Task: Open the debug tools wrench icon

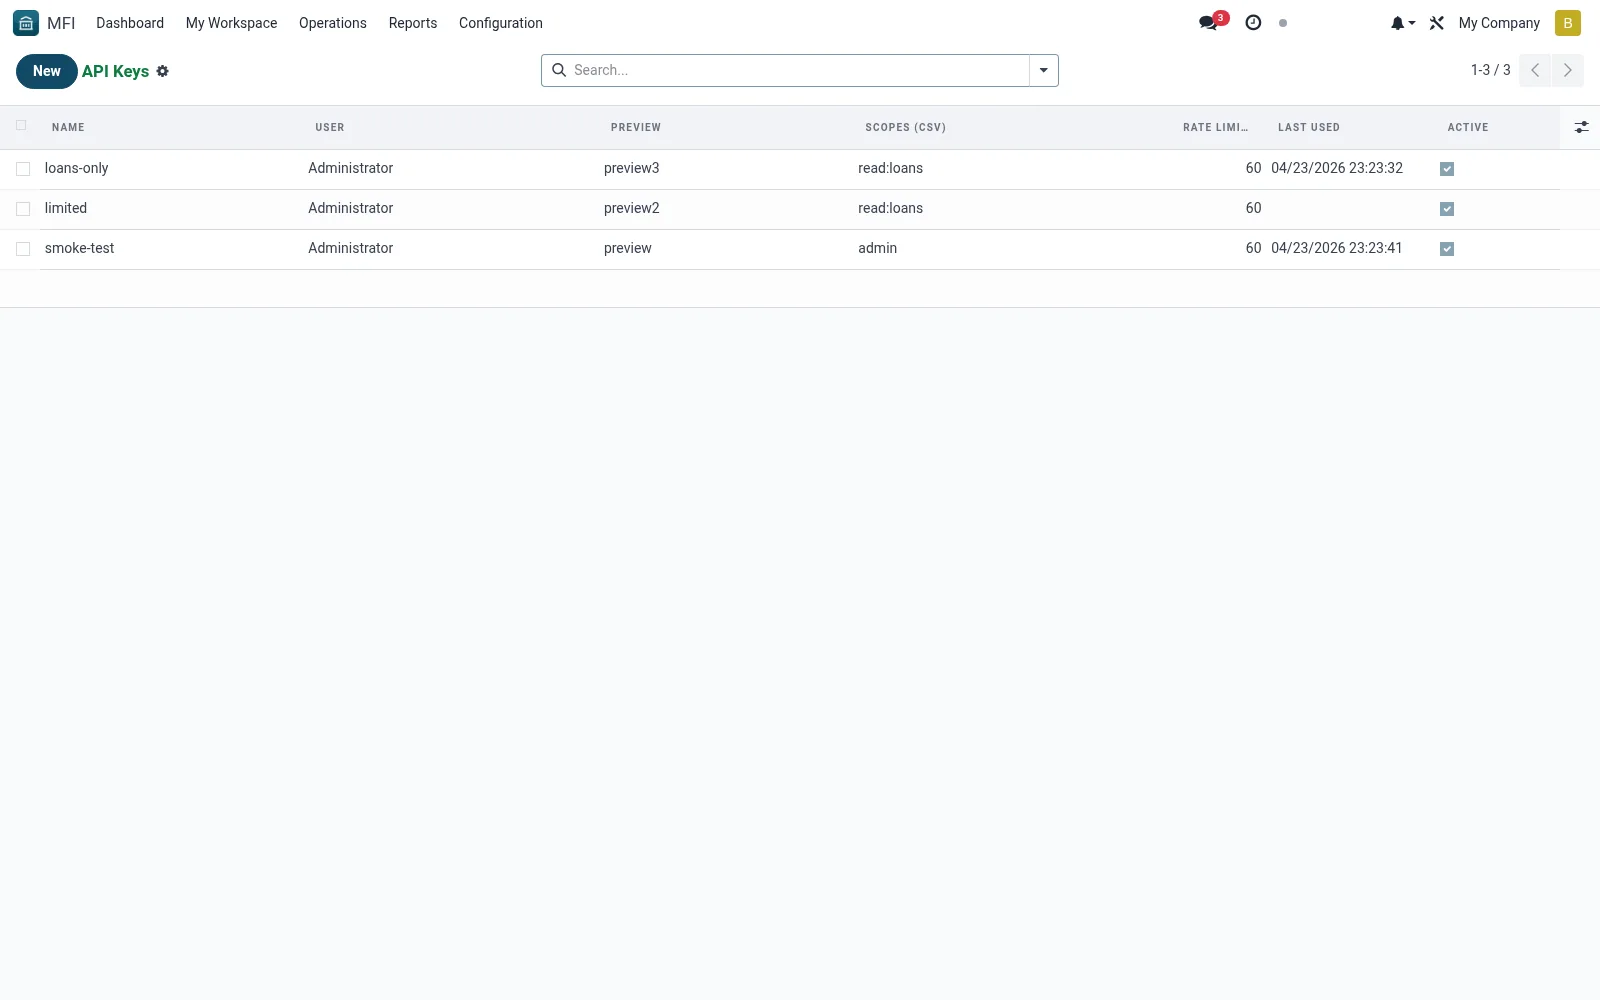Action: 1437,23
